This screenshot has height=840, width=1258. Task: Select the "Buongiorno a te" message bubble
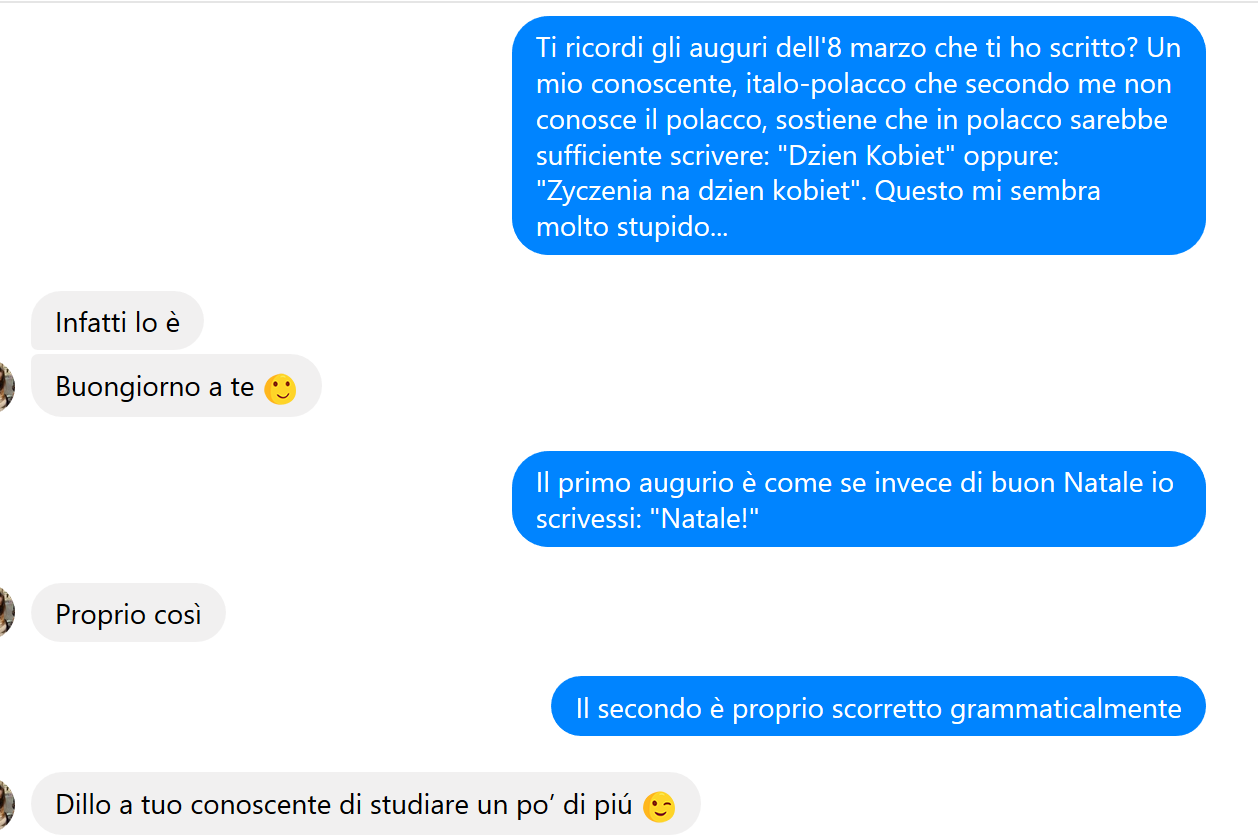tap(176, 386)
